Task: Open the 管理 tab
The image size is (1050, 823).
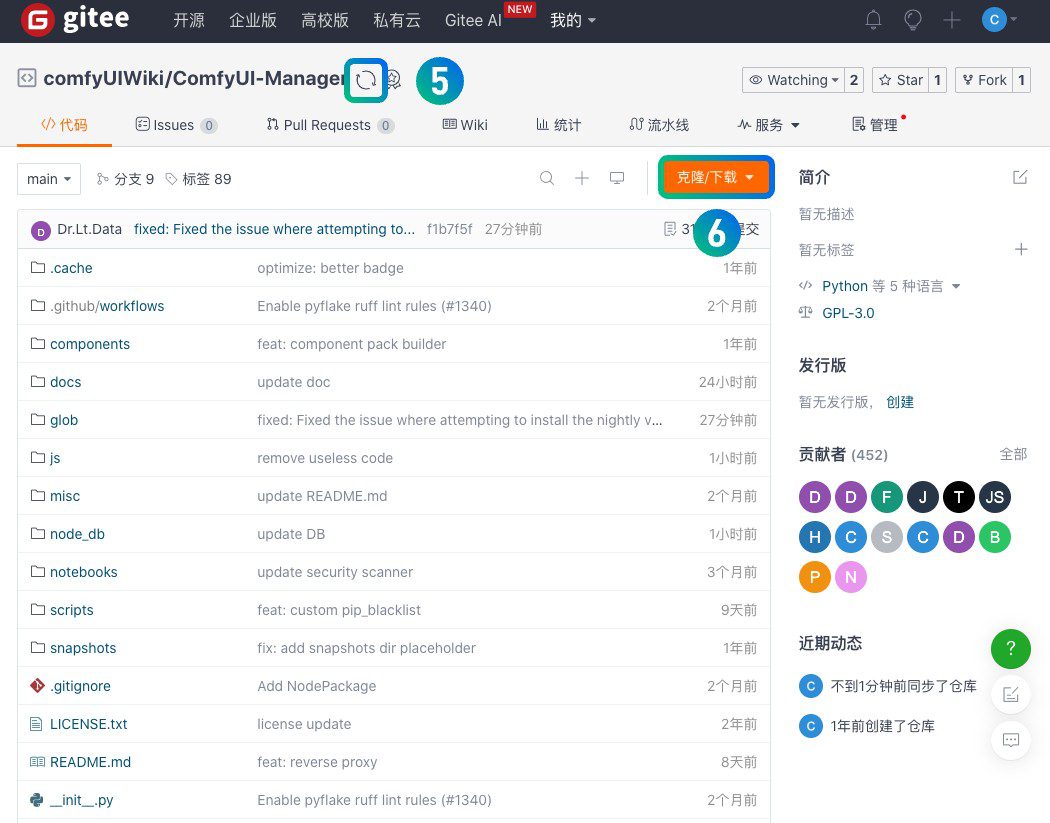Action: [x=875, y=125]
